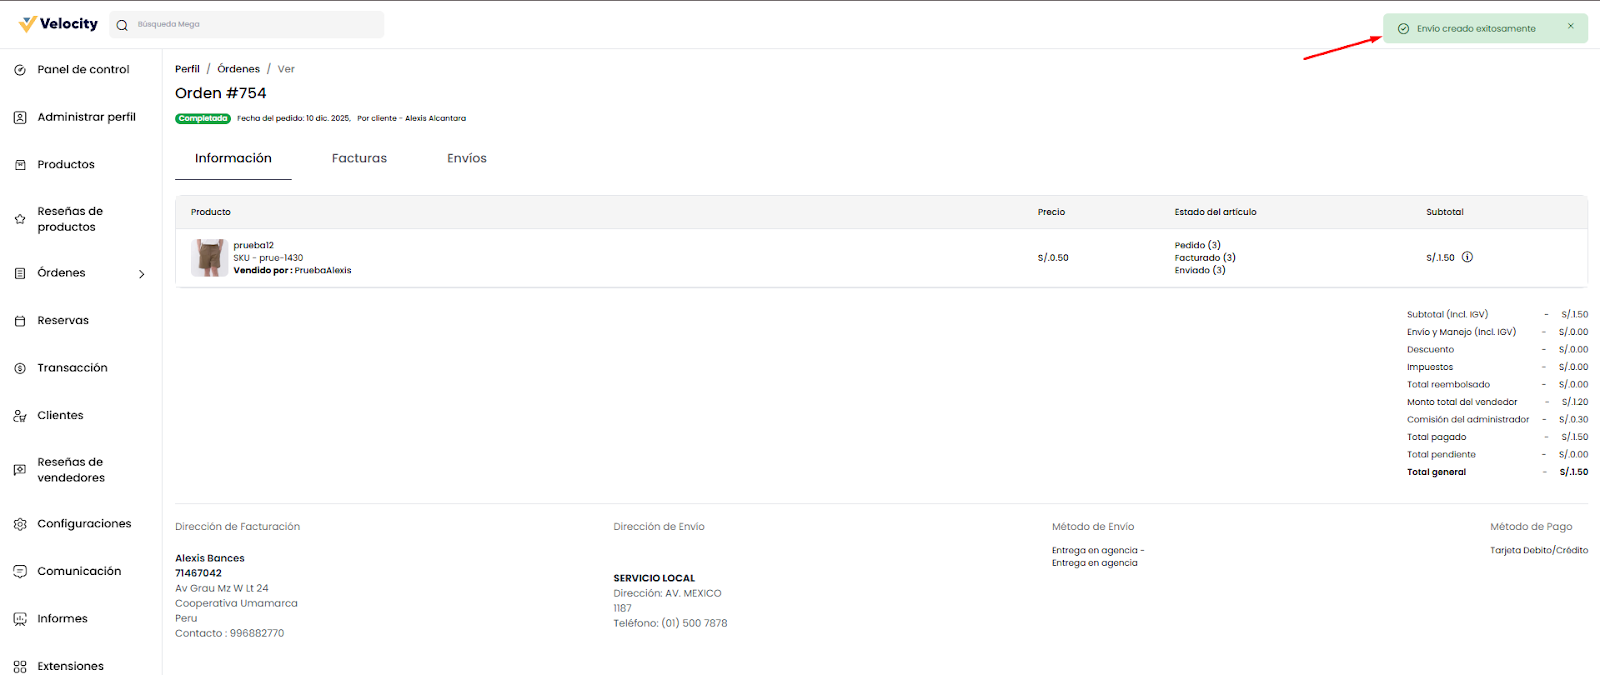Switch to the Facturas tab
1600x675 pixels.
359,158
